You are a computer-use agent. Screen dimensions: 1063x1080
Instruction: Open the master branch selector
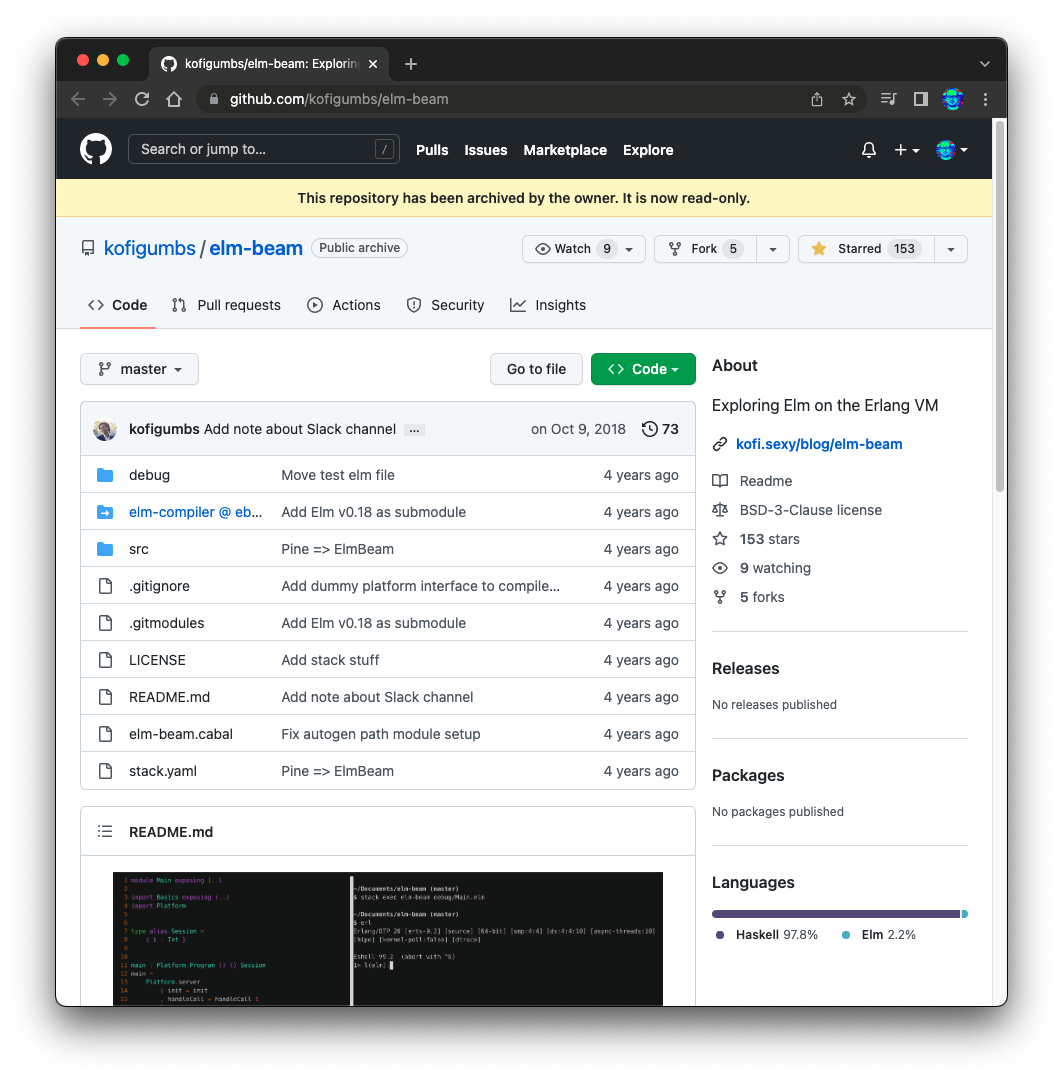[x=139, y=368]
